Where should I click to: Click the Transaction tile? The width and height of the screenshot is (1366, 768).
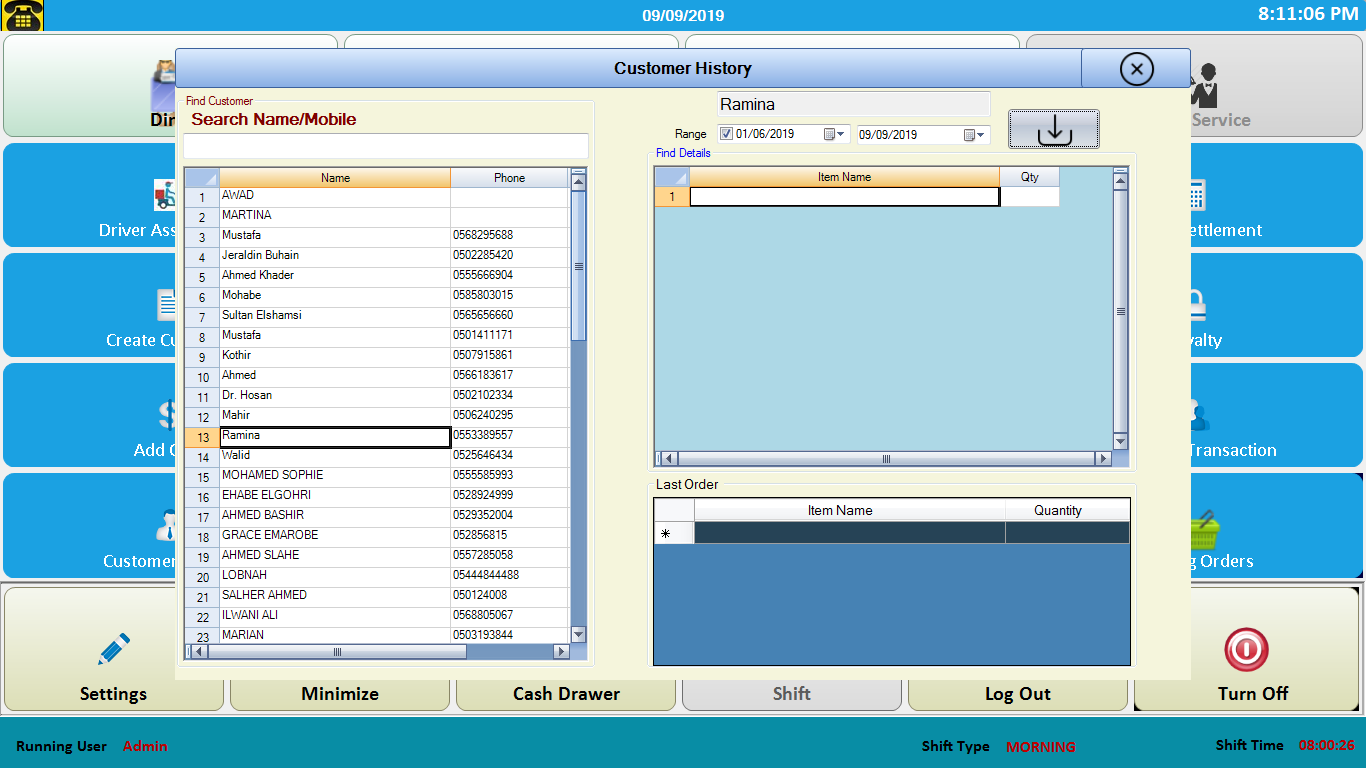point(1277,415)
